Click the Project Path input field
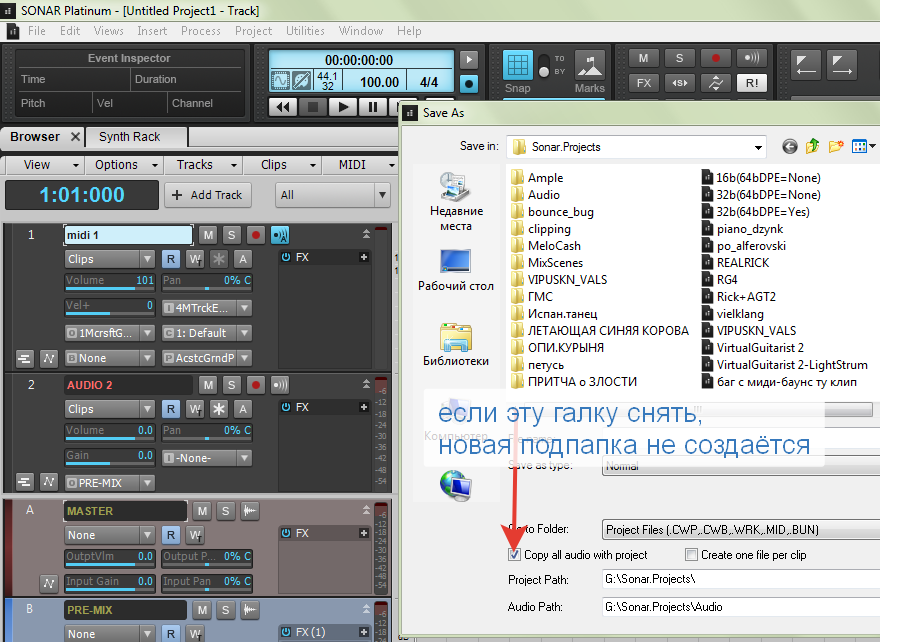Image resolution: width=921 pixels, height=642 pixels. click(x=741, y=579)
